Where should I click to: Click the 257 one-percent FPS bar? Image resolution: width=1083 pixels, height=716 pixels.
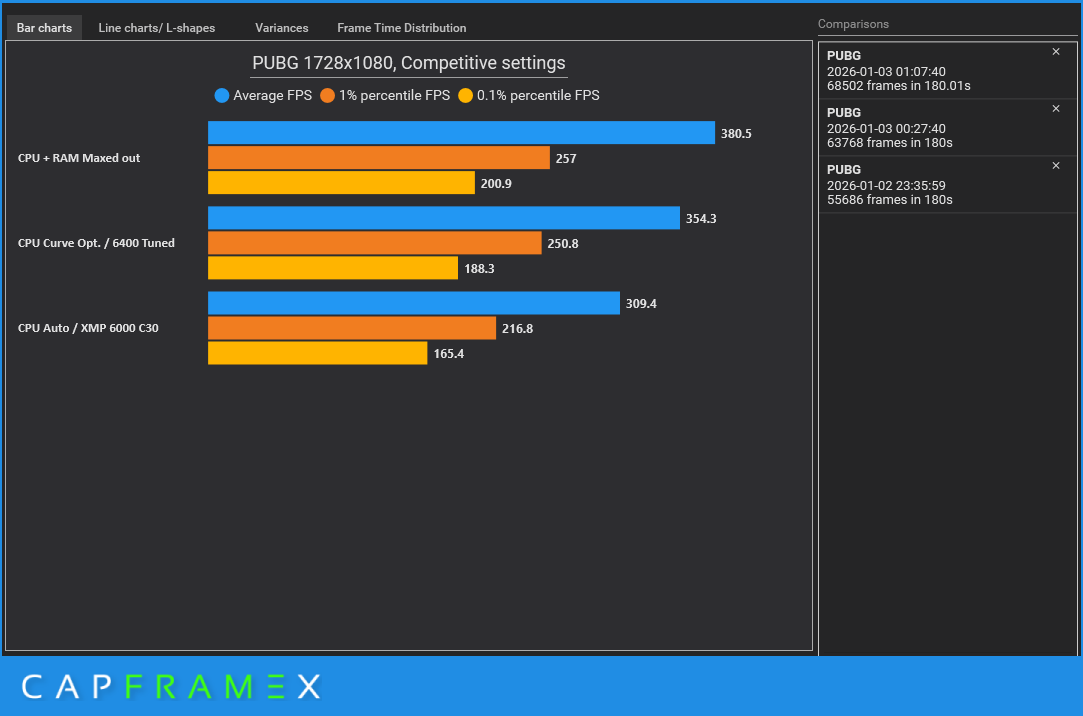tap(378, 157)
